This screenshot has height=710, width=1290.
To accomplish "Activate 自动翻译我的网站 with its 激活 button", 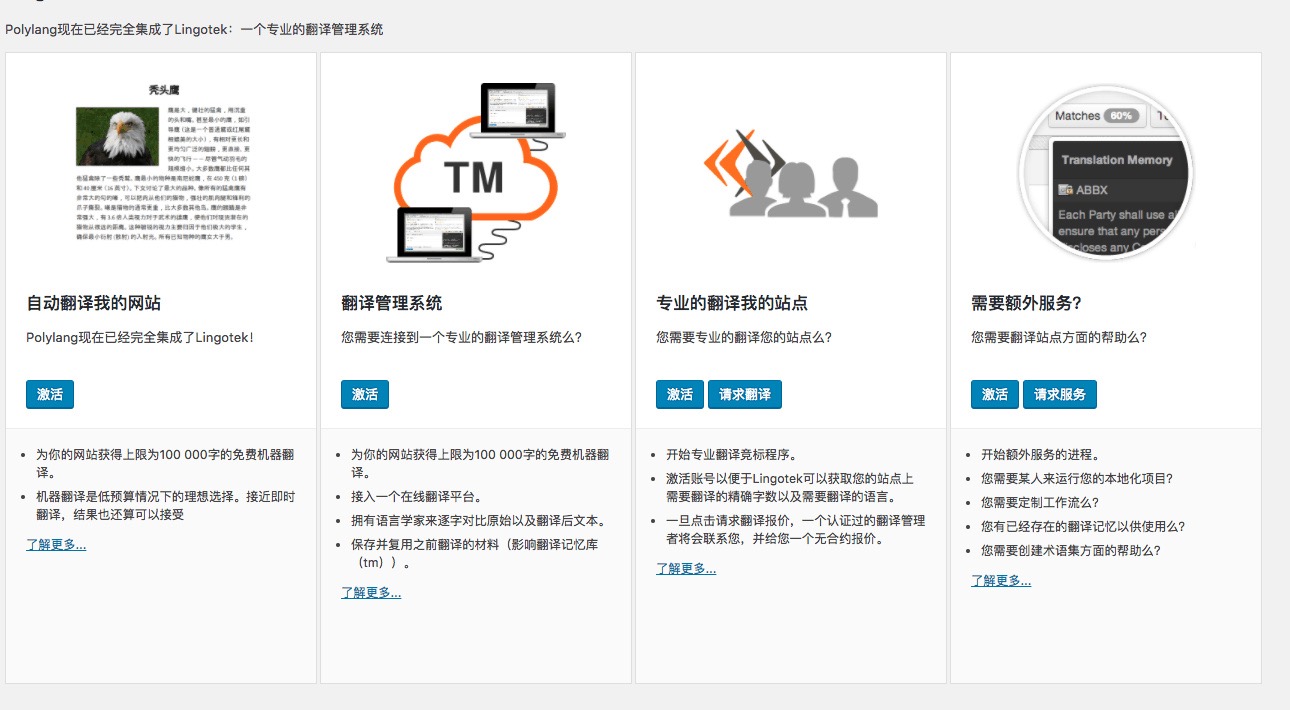I will (x=48, y=394).
